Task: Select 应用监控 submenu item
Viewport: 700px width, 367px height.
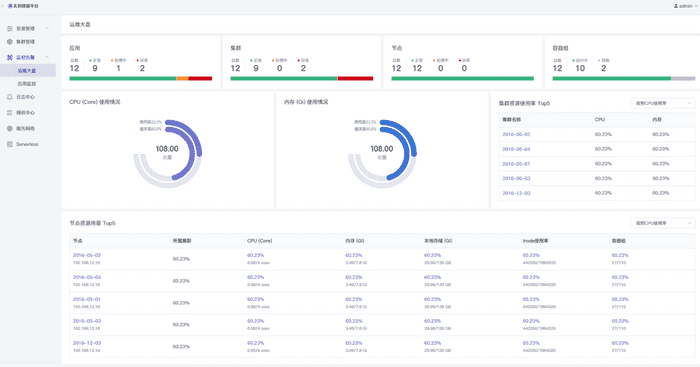Action: click(28, 83)
